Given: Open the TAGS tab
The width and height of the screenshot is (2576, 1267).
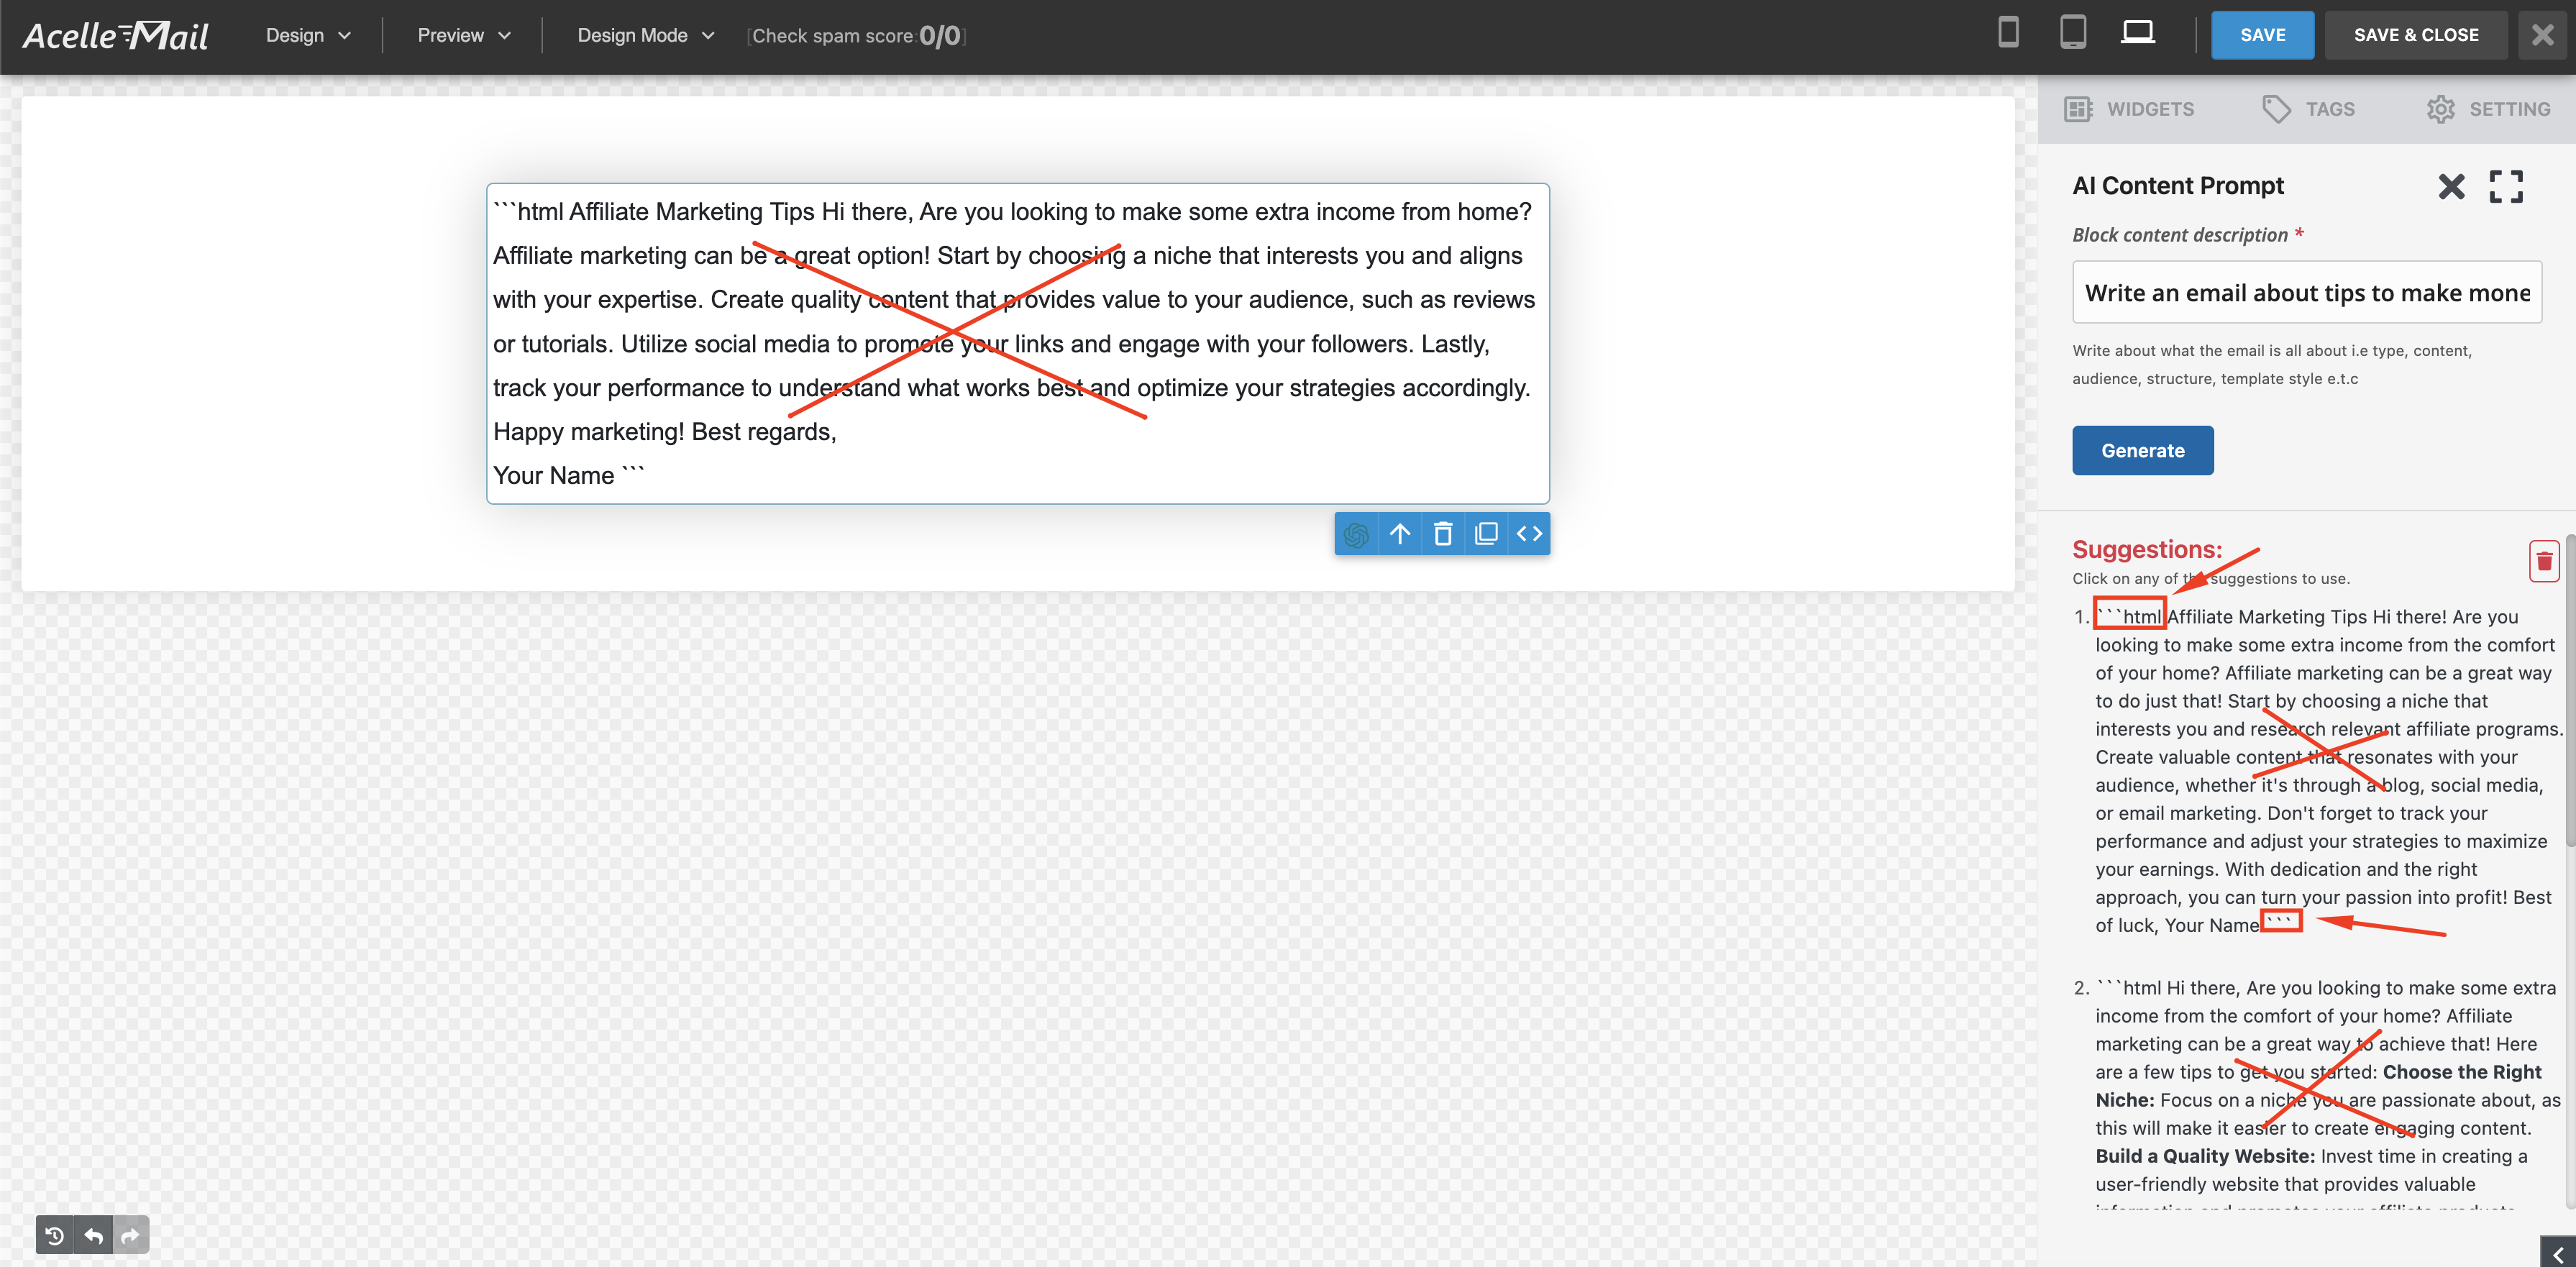Looking at the screenshot, I should [2309, 109].
